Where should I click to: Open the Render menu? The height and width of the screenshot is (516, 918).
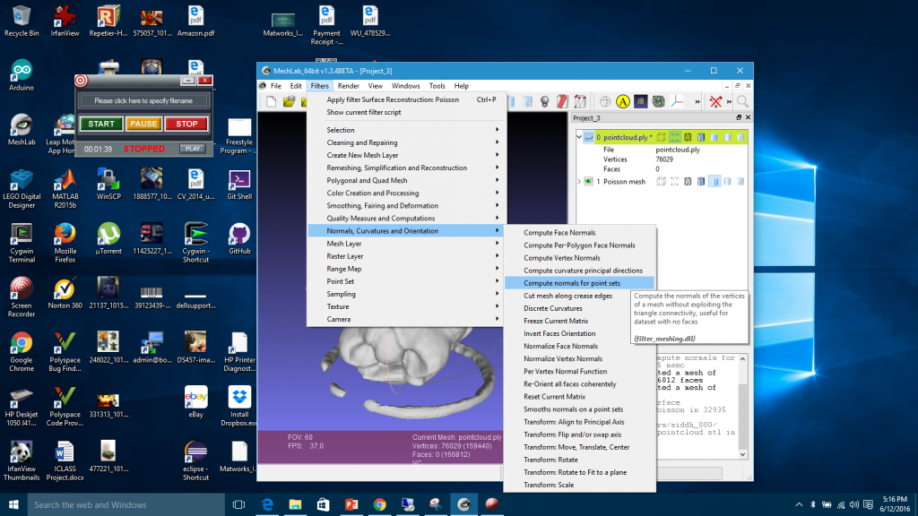pos(348,86)
